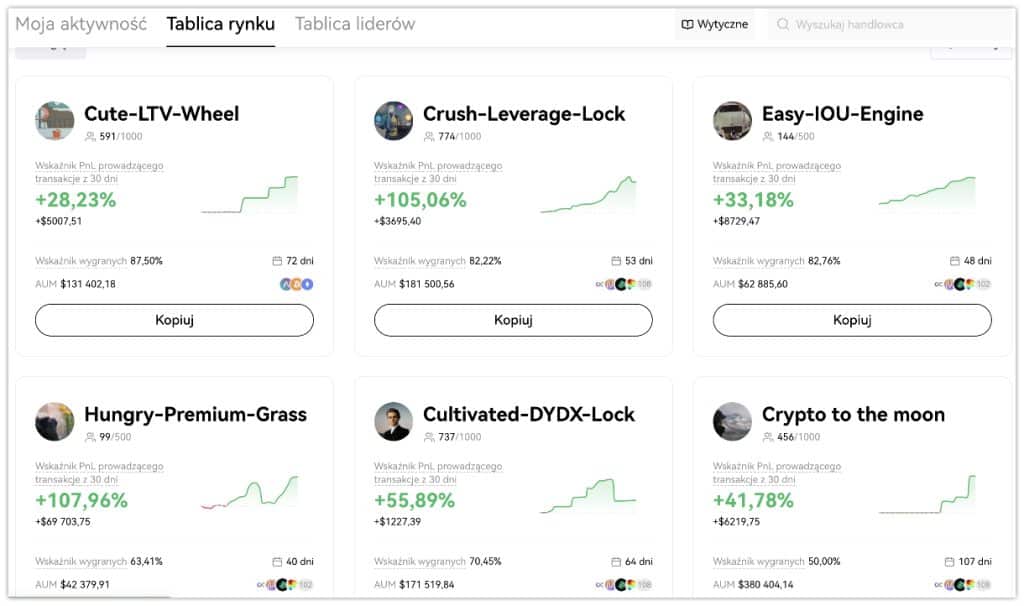Click Kopiuj on Crush-Leverage-Lock
Screen dimensions: 1024x606
pos(513,320)
